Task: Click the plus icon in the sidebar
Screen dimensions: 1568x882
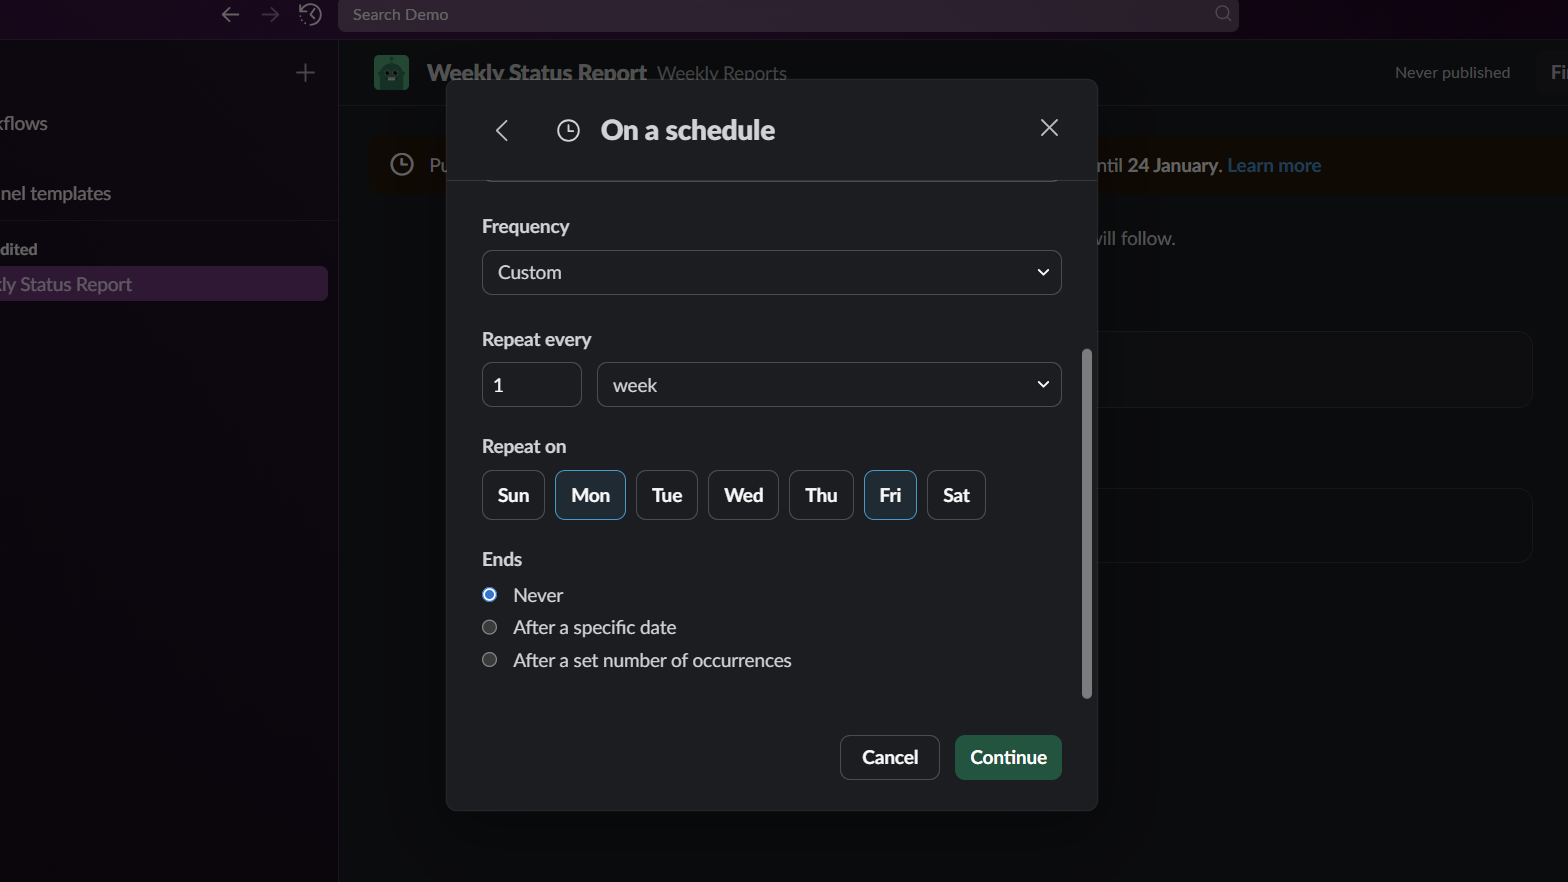Action: click(x=305, y=72)
